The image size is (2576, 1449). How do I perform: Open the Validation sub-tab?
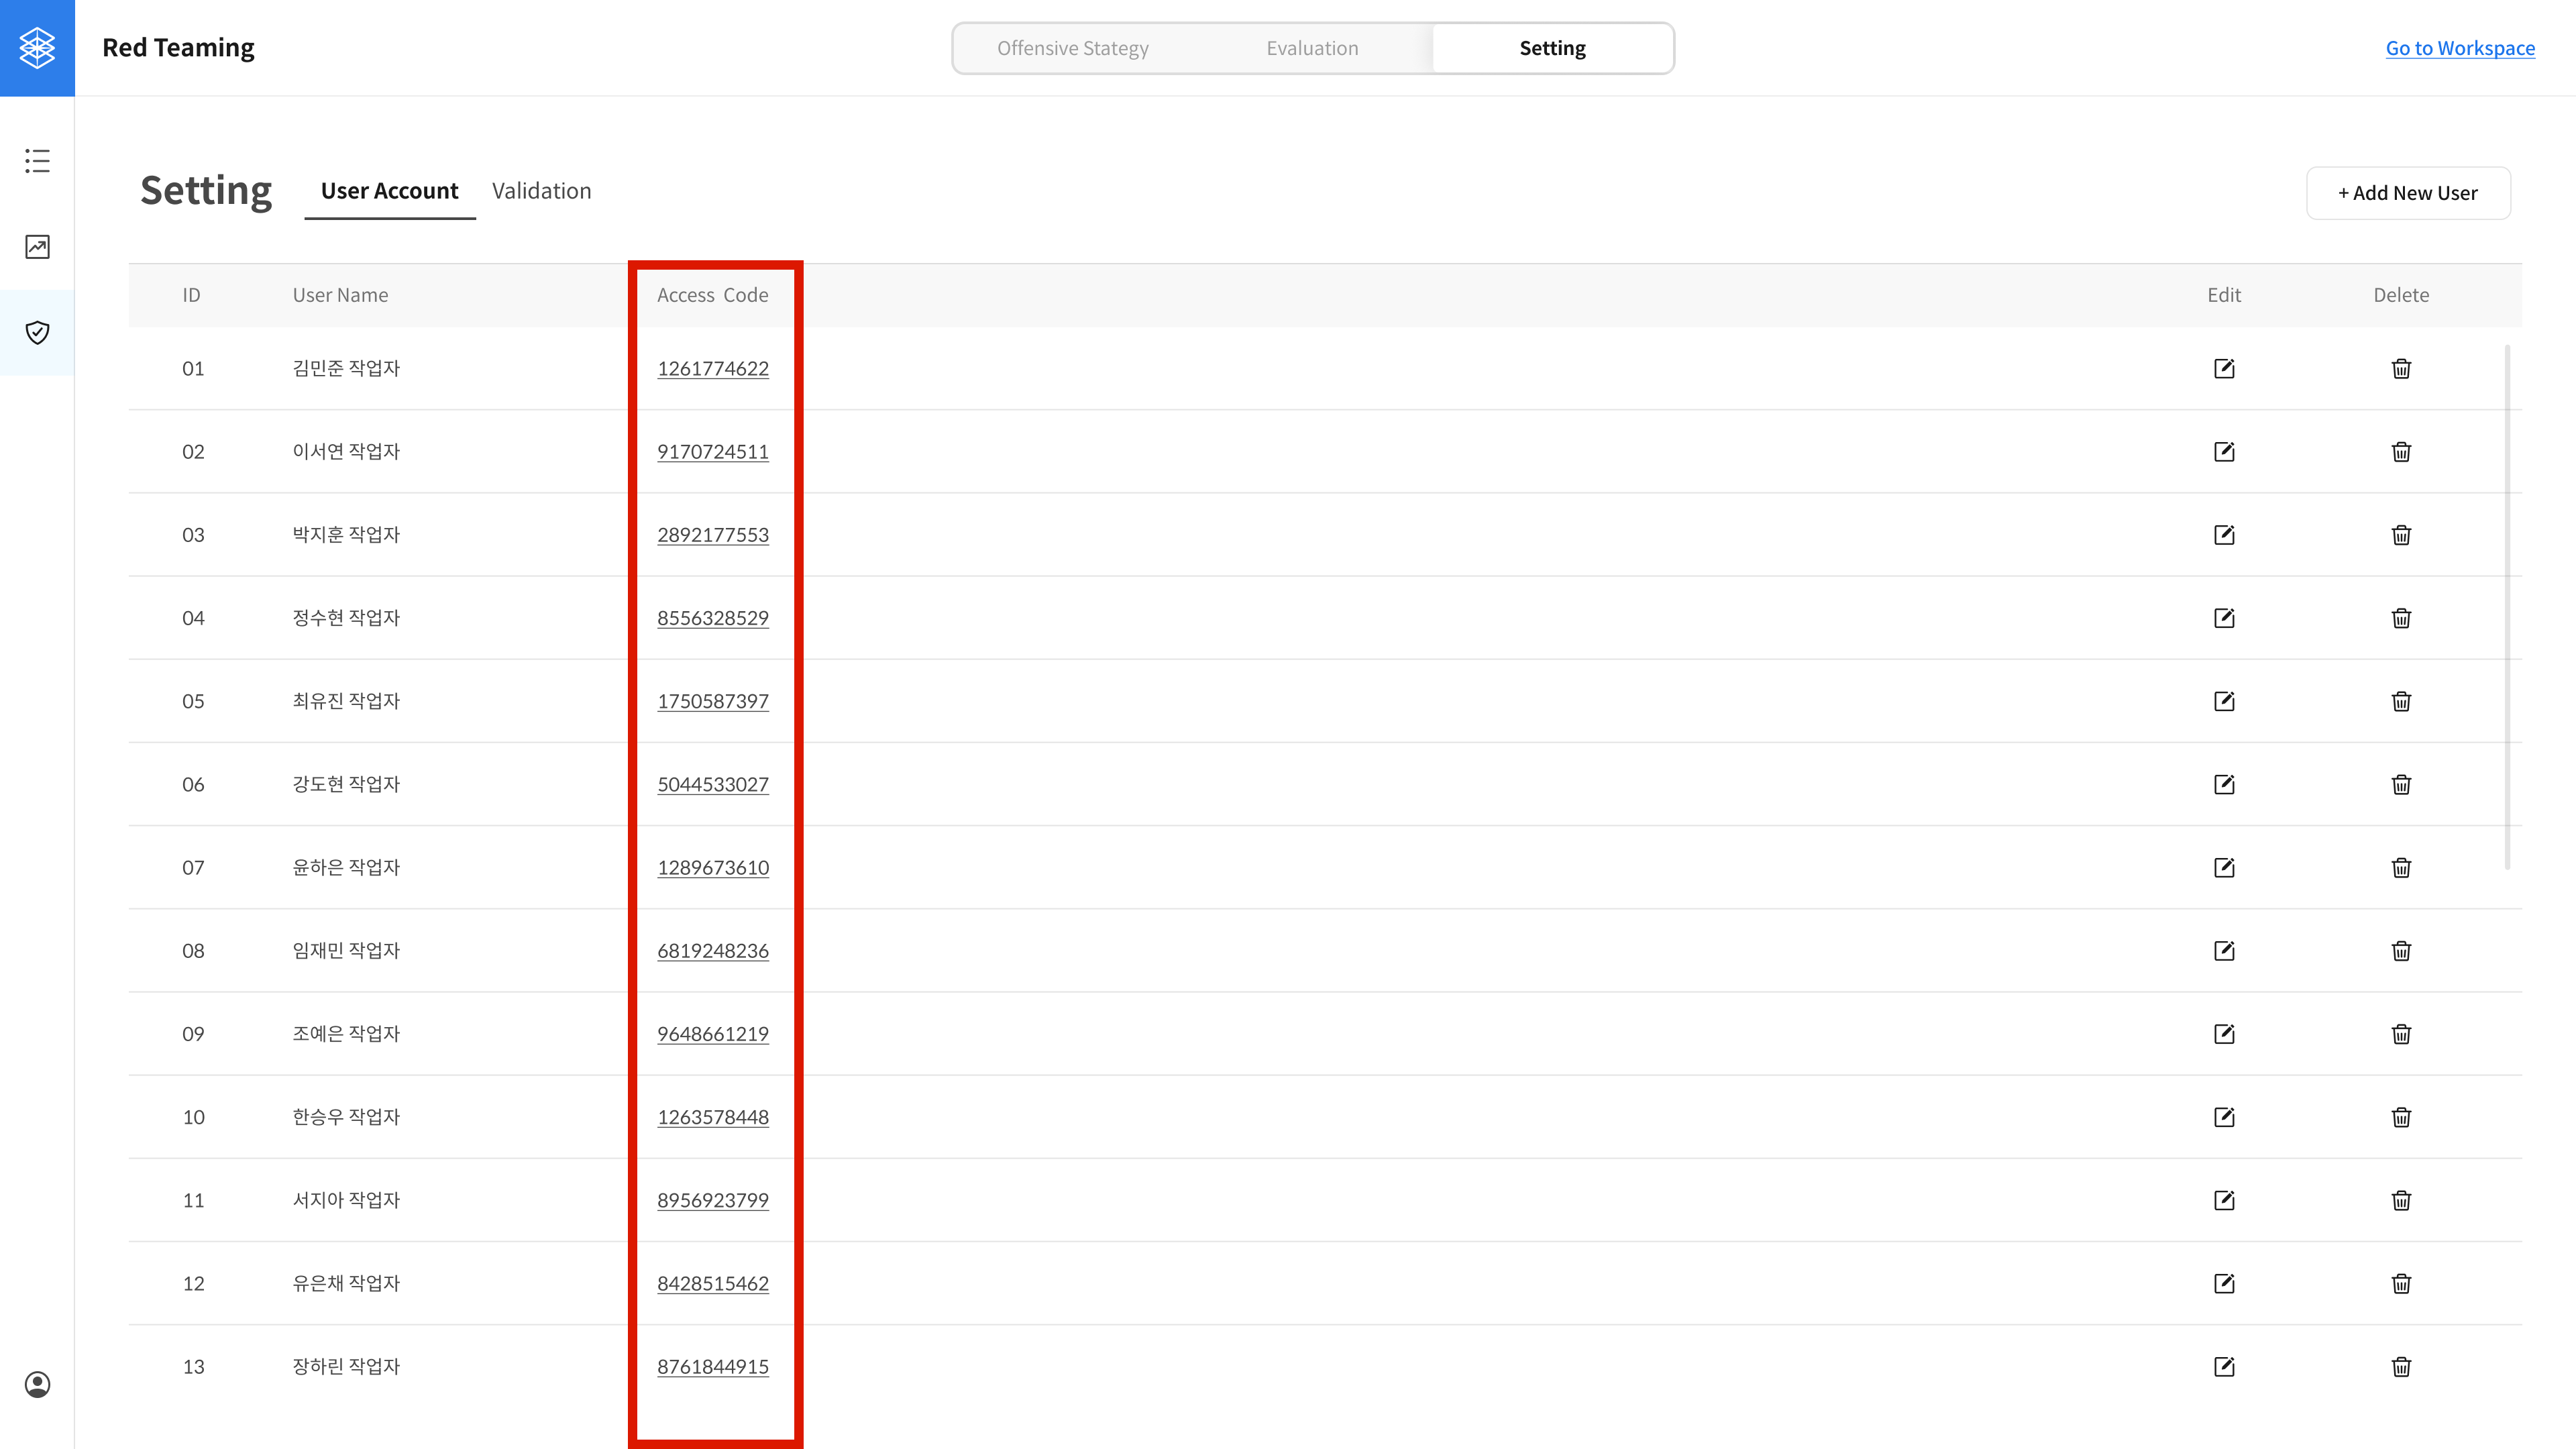pos(541,191)
